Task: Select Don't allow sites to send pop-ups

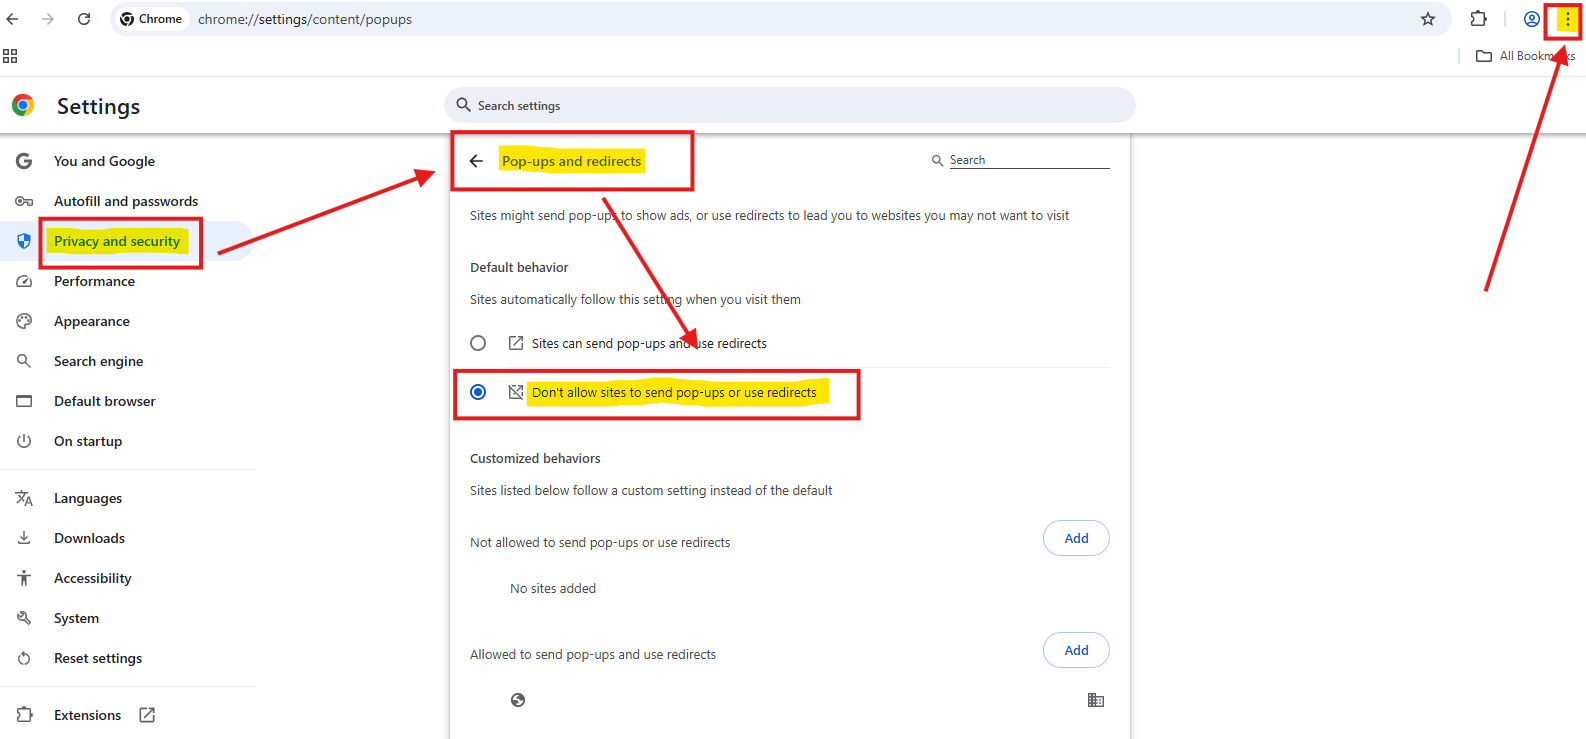Action: click(x=478, y=392)
